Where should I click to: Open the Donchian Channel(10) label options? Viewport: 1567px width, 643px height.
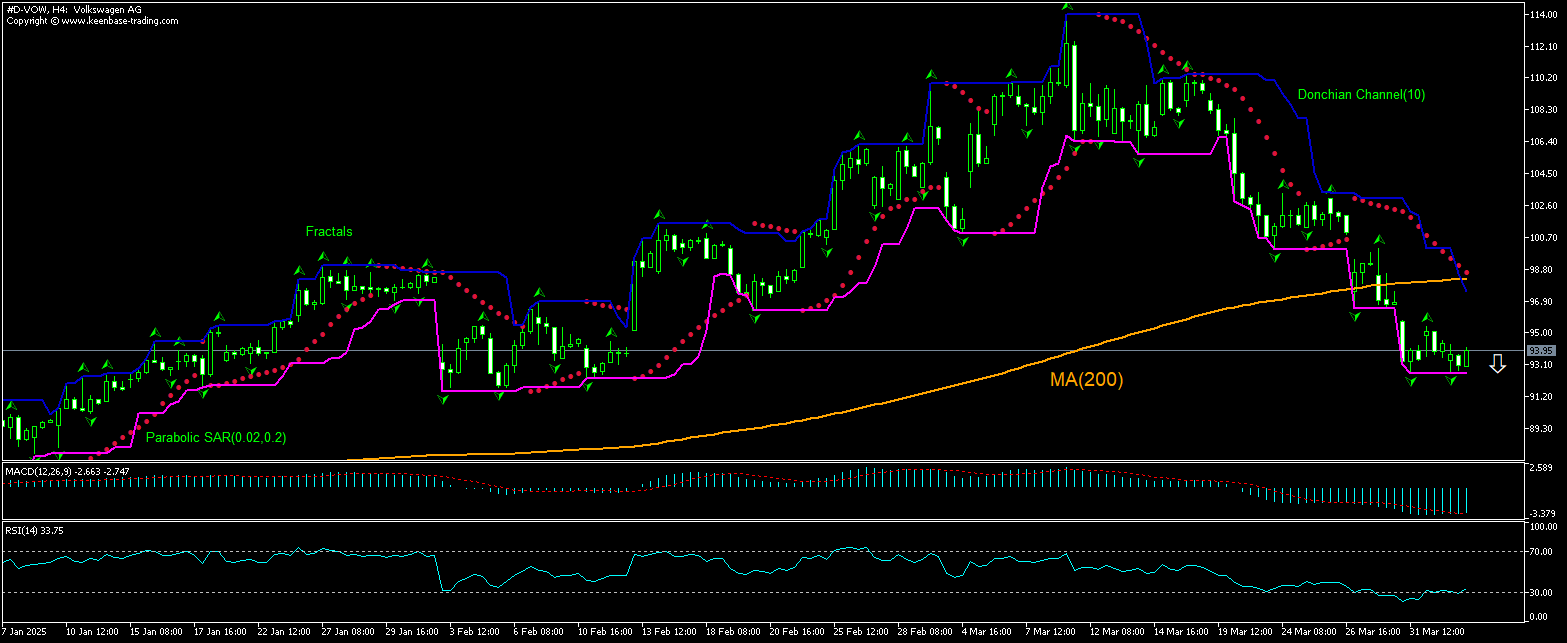[1363, 94]
